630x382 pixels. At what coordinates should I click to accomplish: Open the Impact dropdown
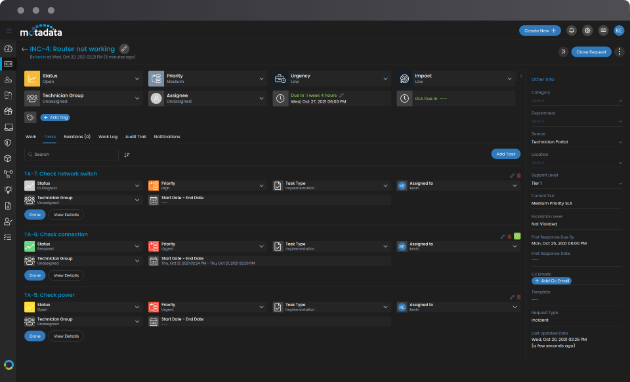click(456, 79)
